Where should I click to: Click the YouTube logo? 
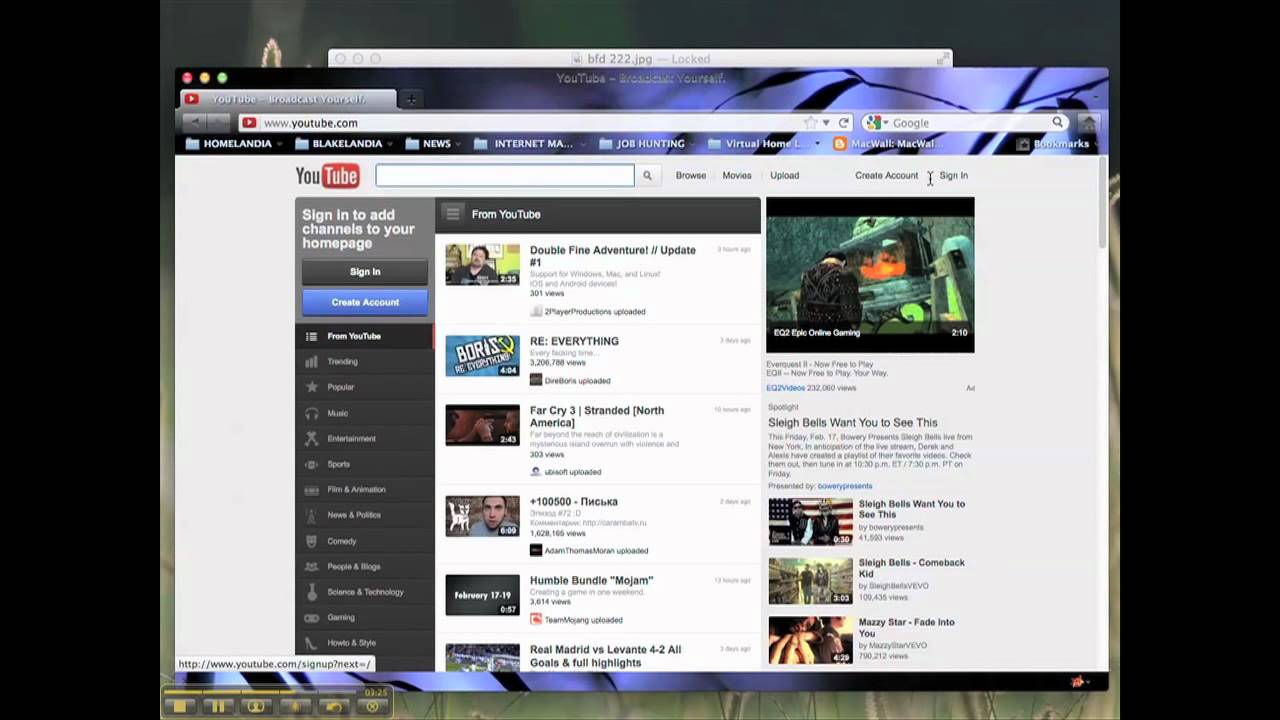(327, 176)
